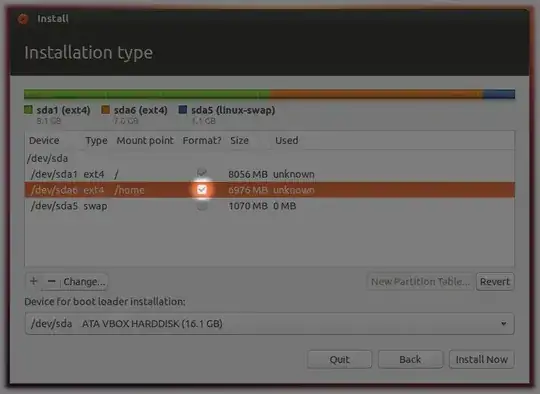Click the Install Now button
Image resolution: width=540 pixels, height=394 pixels.
(481, 360)
